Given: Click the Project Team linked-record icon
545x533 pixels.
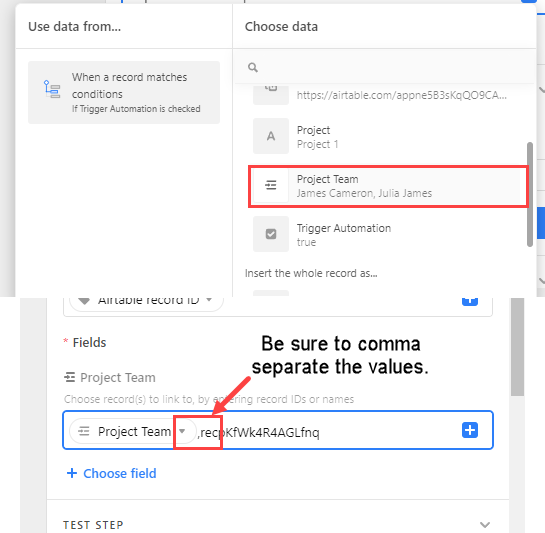Looking at the screenshot, I should 271,185.
